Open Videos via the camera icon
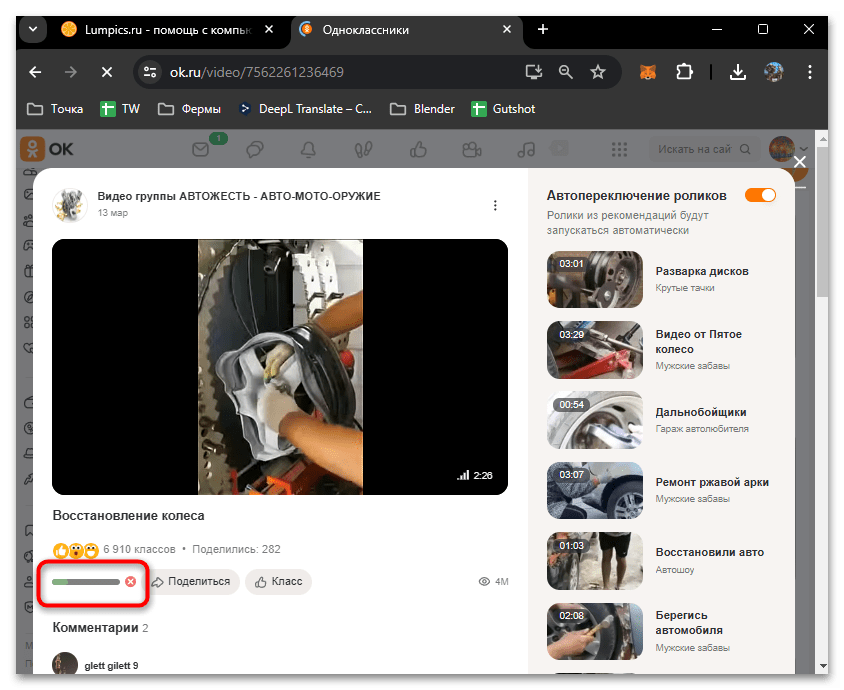The image size is (844, 690). (x=472, y=148)
